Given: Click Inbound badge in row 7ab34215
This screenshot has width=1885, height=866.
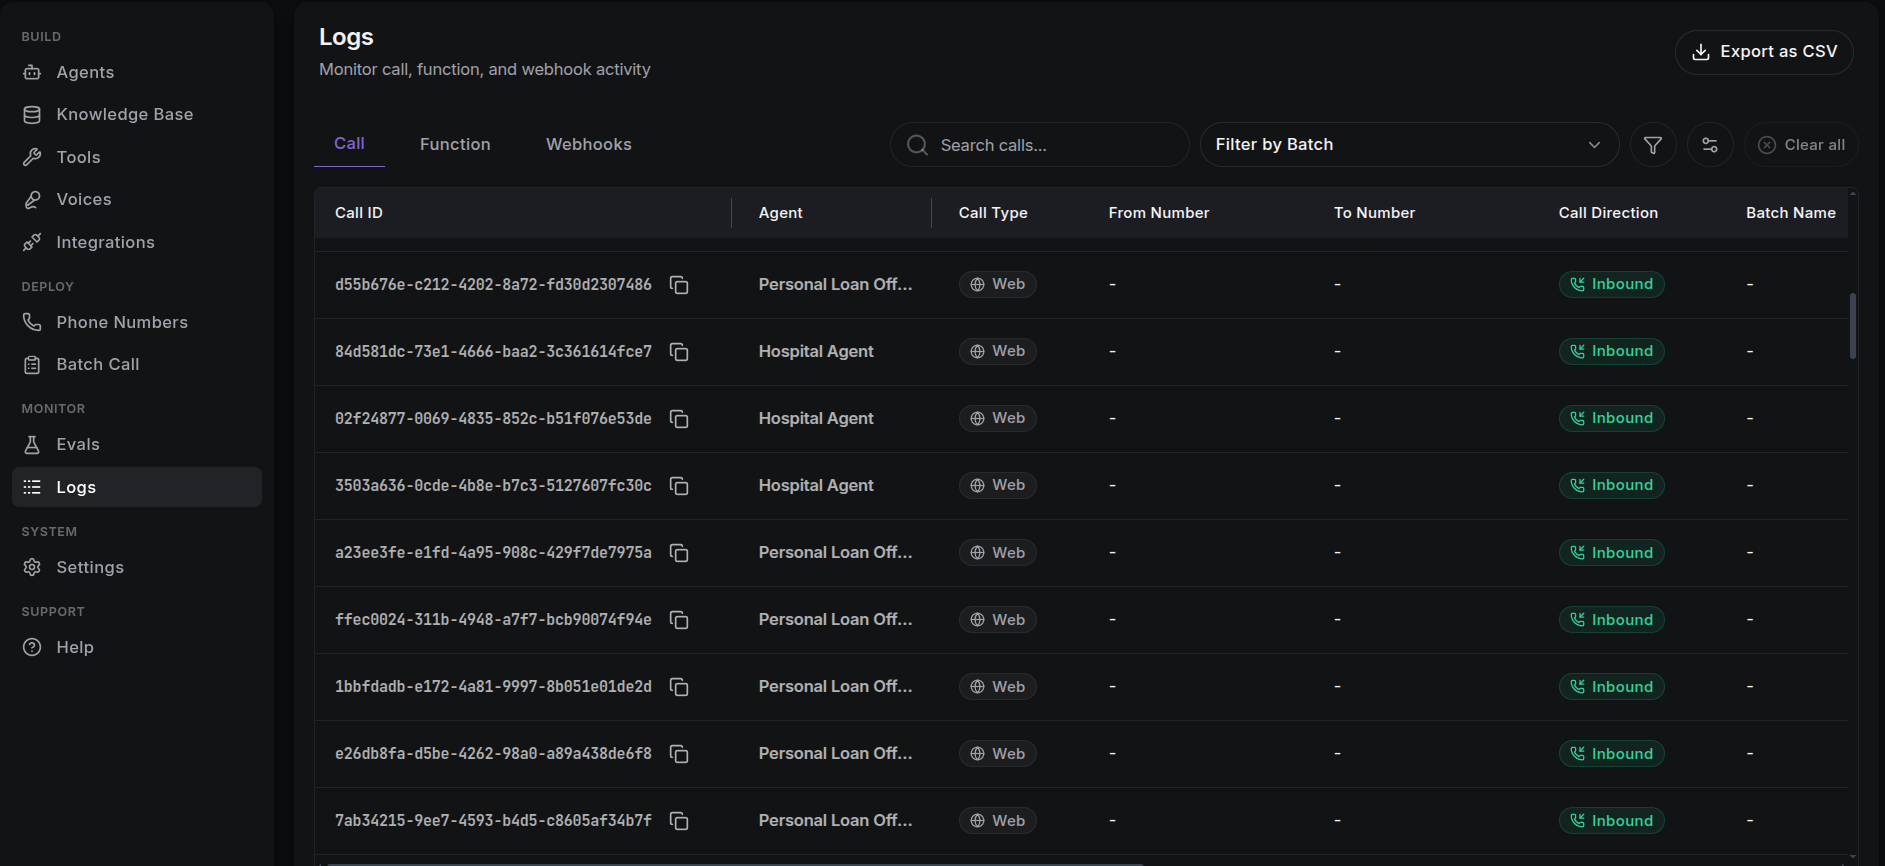Looking at the screenshot, I should coord(1611,820).
